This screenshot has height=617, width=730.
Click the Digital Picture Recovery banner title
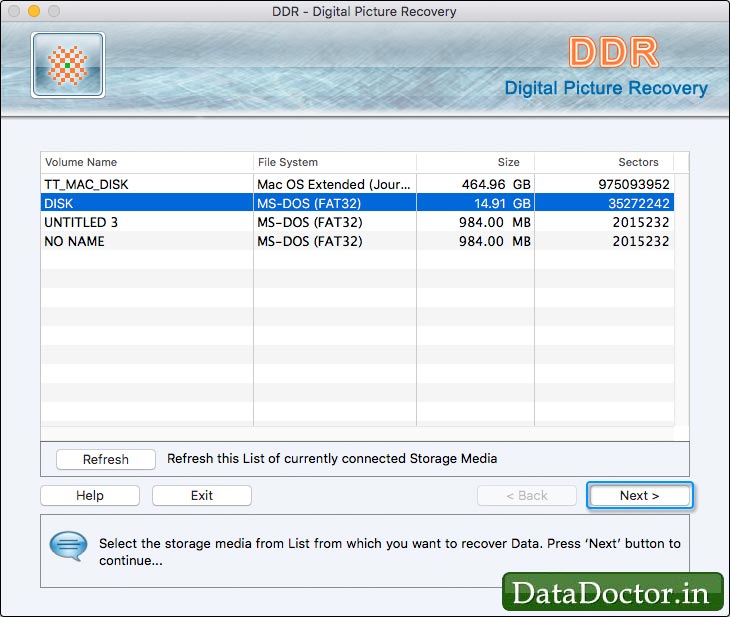[x=606, y=88]
